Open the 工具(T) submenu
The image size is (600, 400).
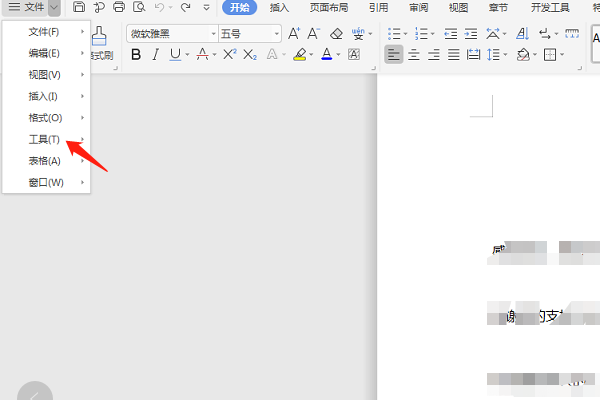(46, 139)
